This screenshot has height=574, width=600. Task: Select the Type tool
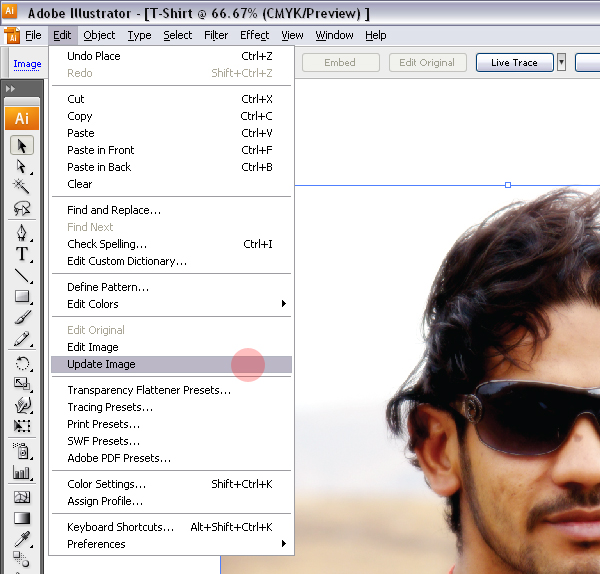pos(22,254)
